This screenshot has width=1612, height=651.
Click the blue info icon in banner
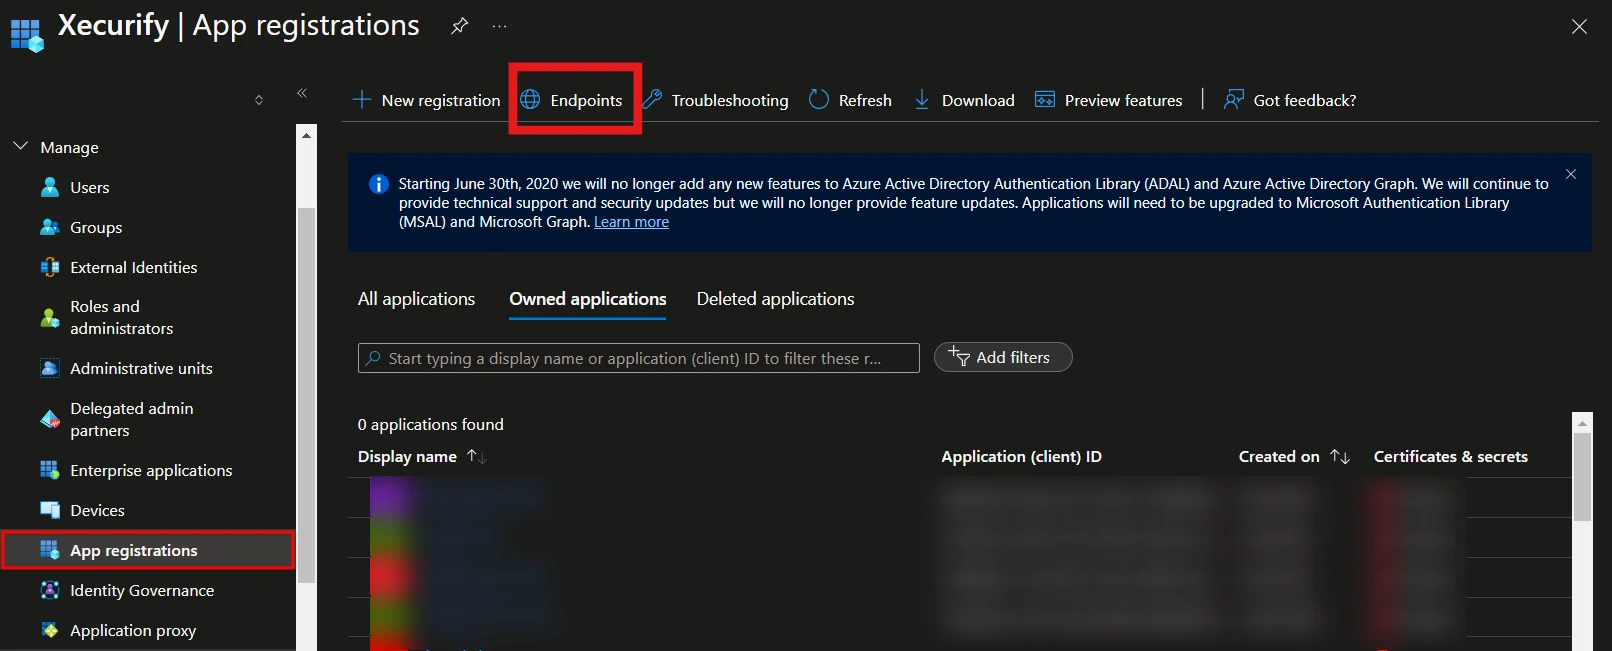pyautogui.click(x=379, y=184)
